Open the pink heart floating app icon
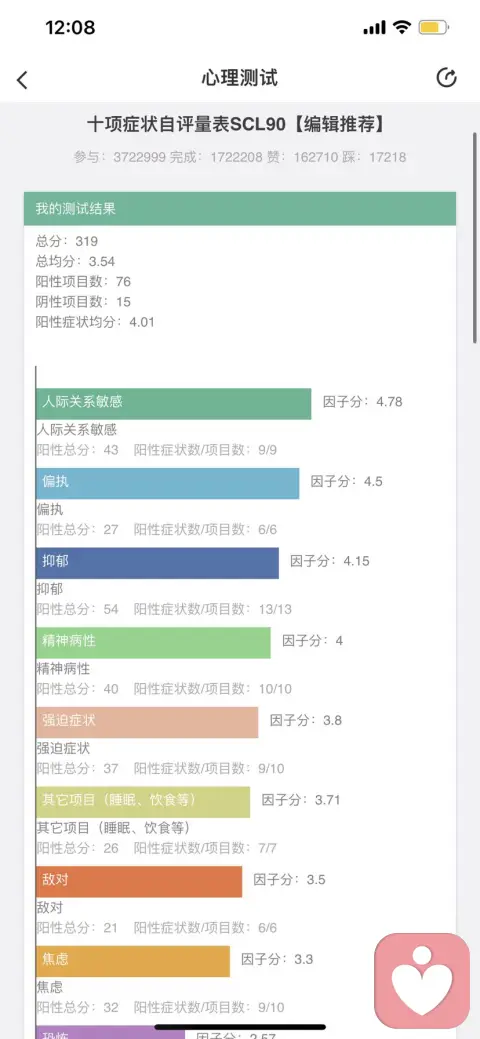Screen dimensions: 480x1039 click(x=422, y=980)
